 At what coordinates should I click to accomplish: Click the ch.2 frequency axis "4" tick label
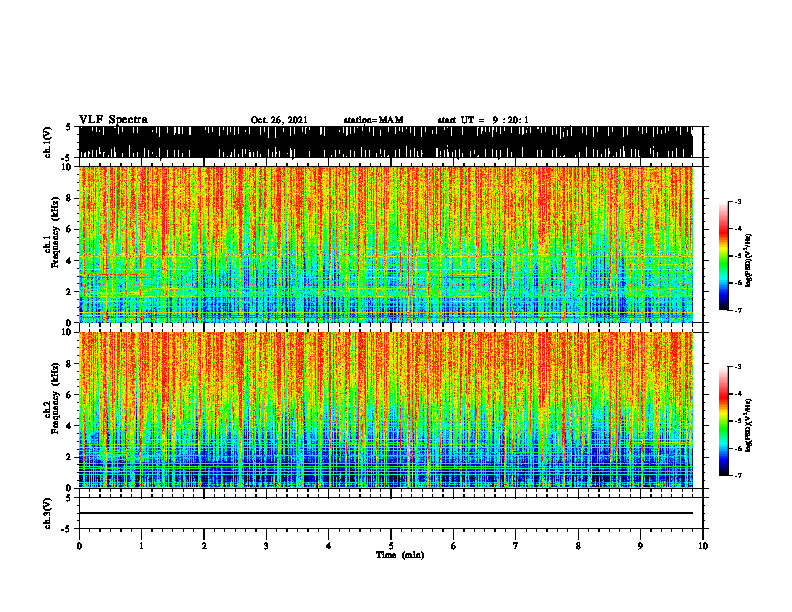70,426
